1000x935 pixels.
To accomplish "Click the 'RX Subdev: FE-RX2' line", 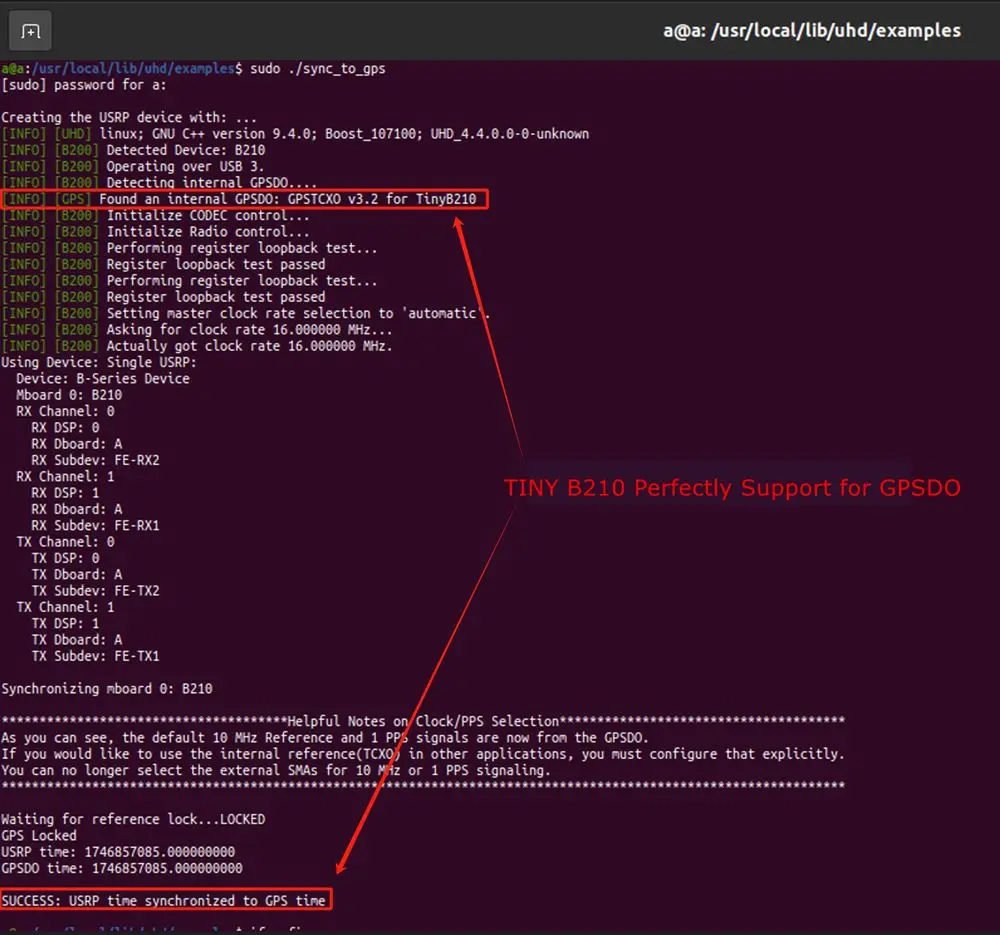I will [95, 460].
